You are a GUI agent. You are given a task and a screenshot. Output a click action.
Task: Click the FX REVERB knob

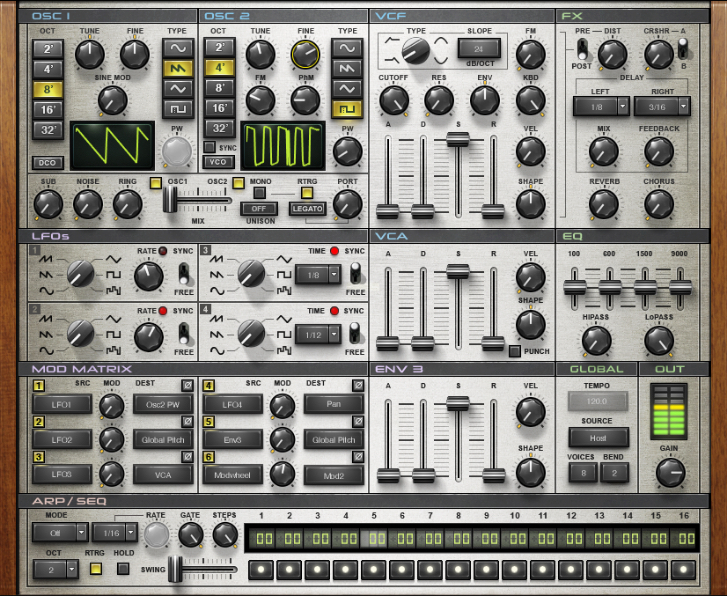click(x=604, y=204)
